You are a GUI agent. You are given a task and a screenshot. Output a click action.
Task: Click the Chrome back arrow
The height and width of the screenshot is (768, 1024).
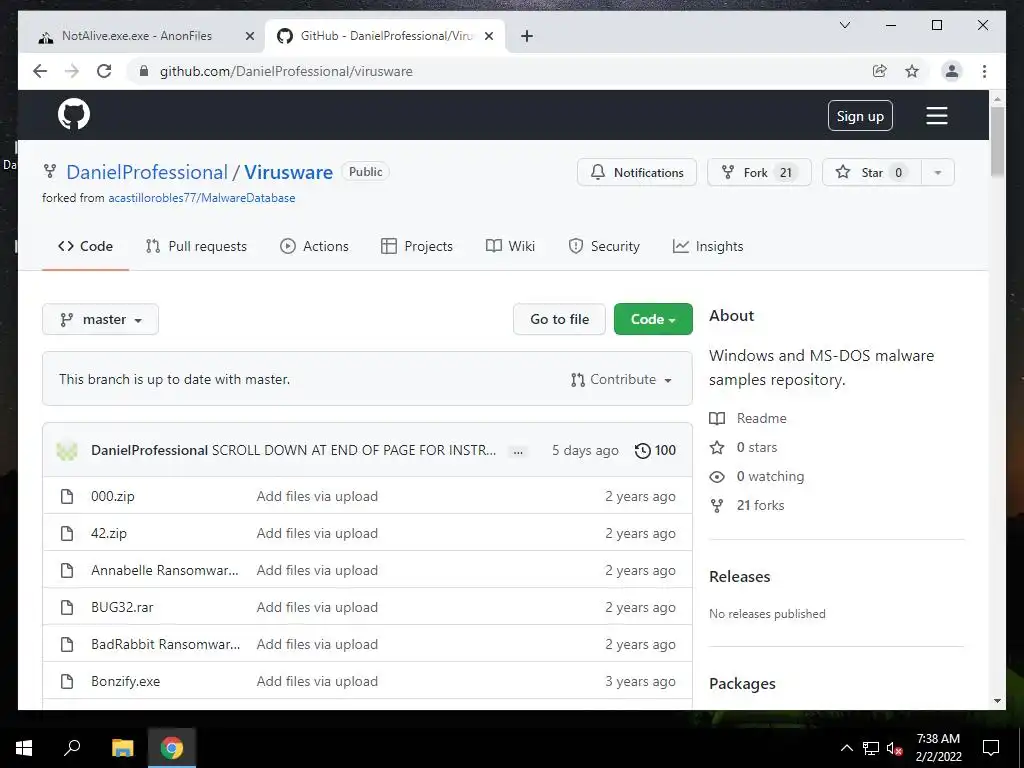[x=40, y=71]
